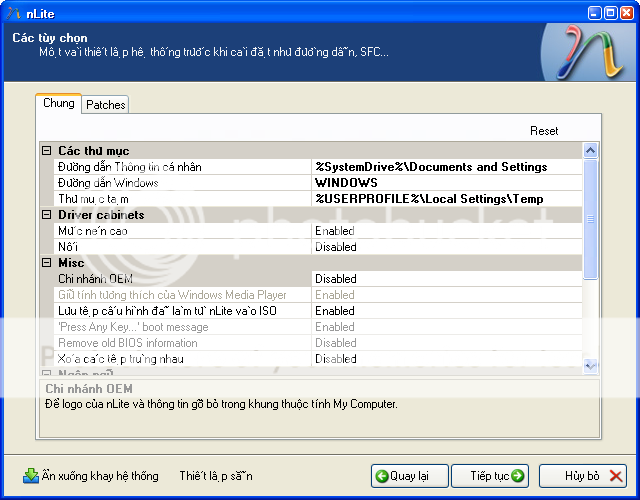Screen dimensions: 640x500
Task: Change the Mức nén cao Enabled value
Action: [x=447, y=231]
